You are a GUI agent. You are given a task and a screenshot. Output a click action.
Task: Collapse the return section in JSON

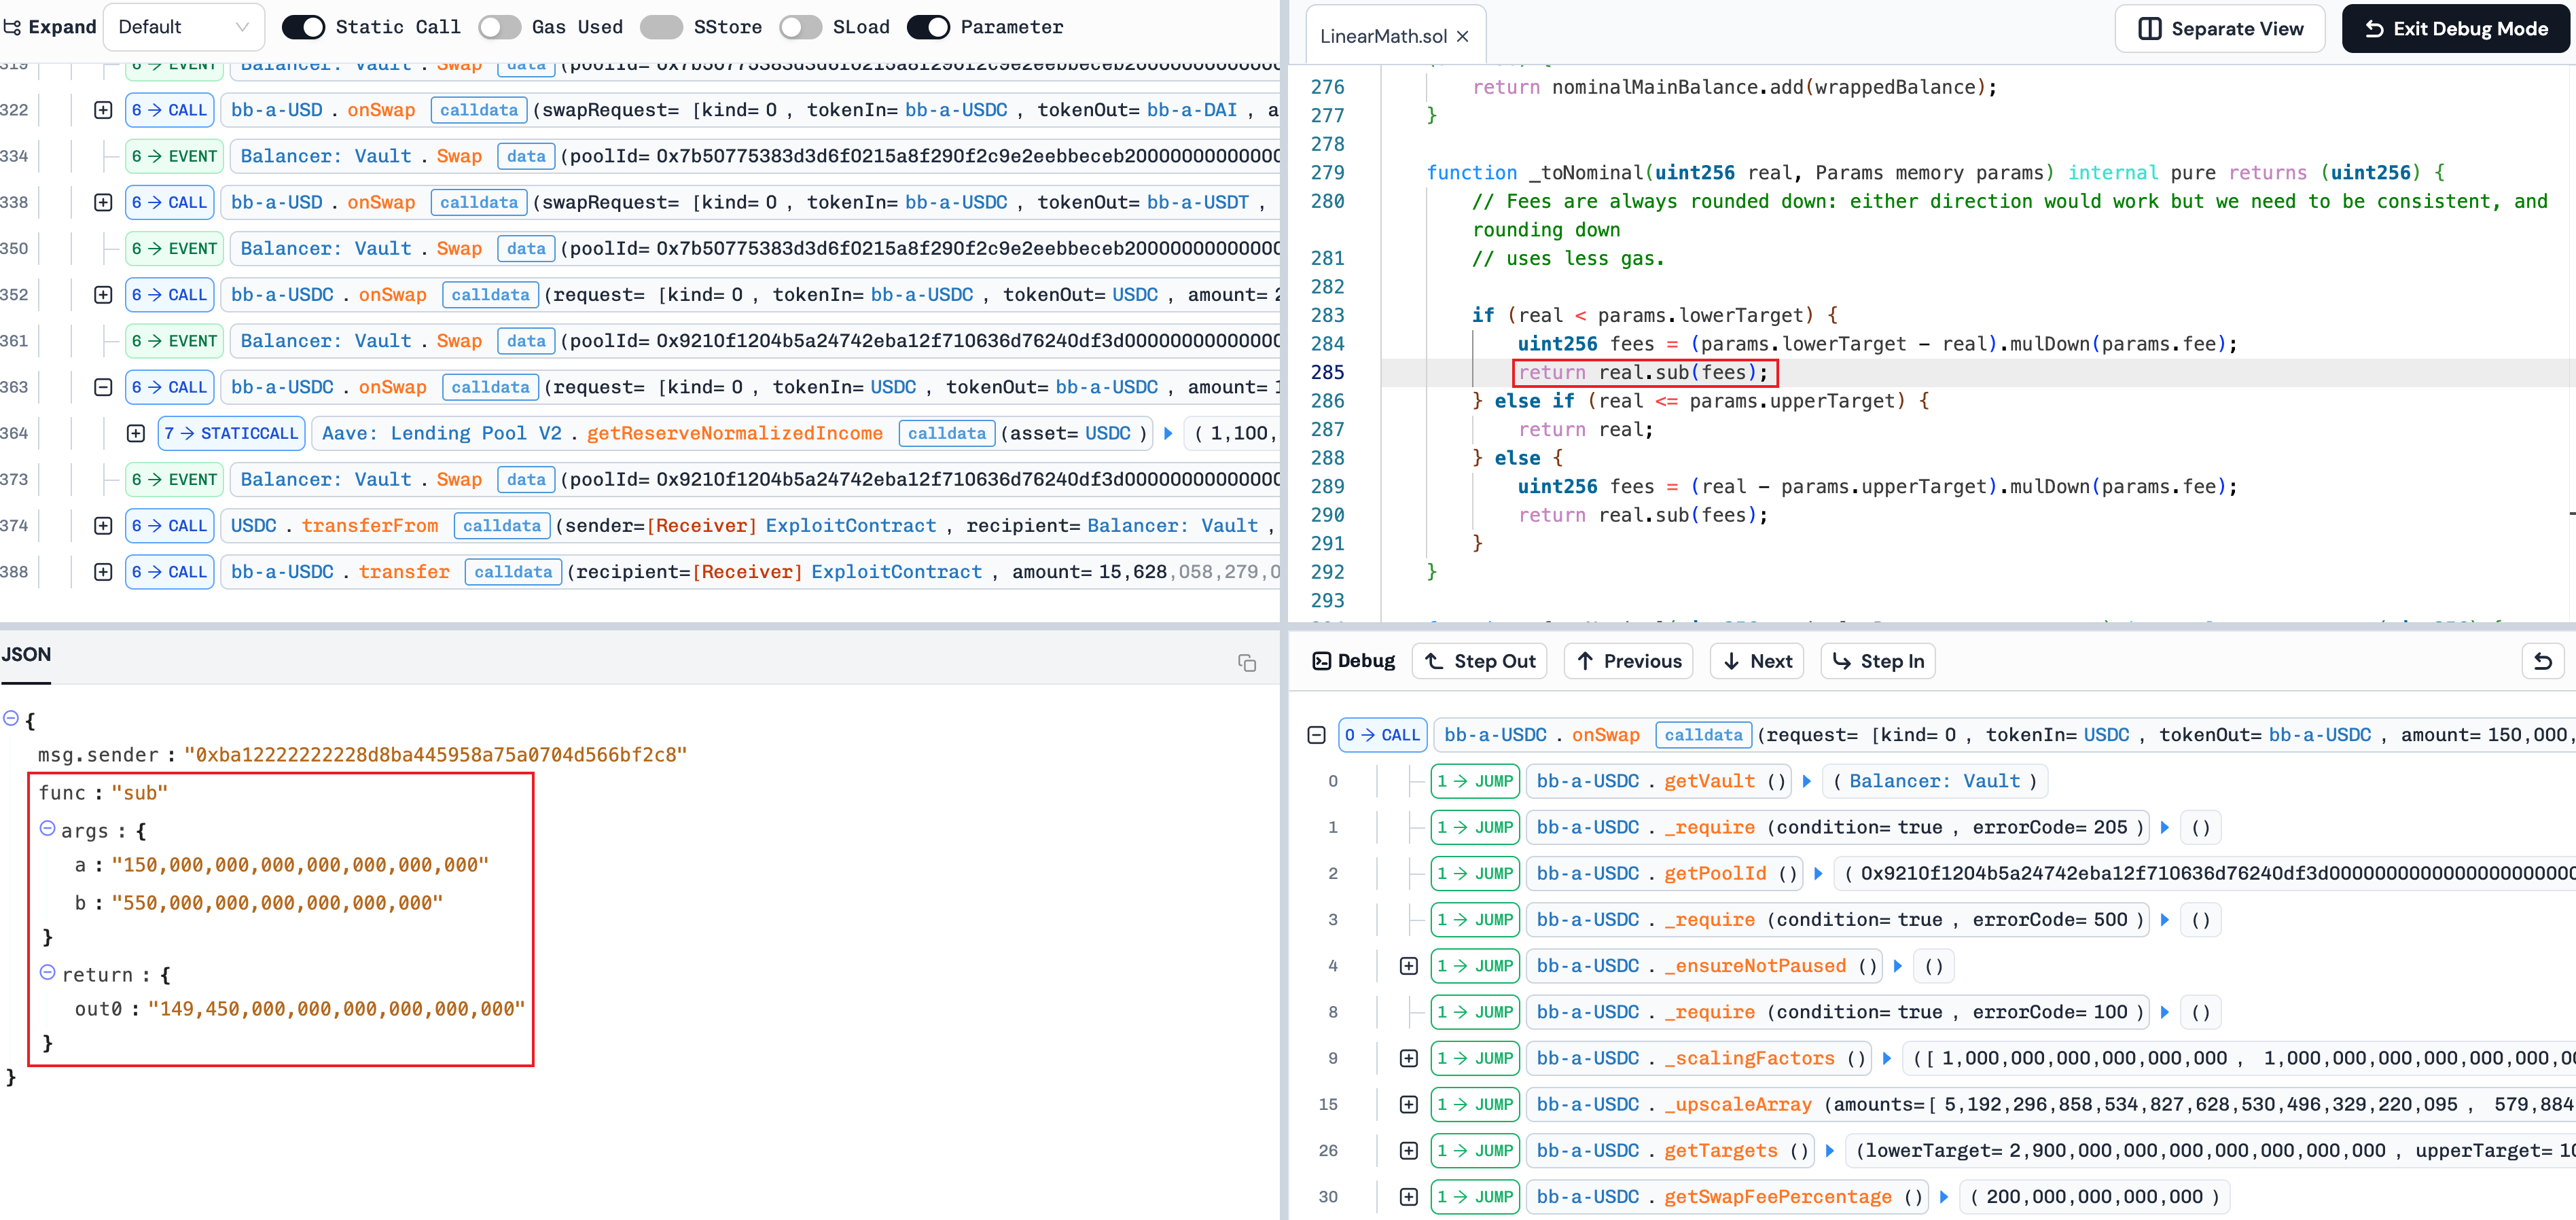pos(47,973)
